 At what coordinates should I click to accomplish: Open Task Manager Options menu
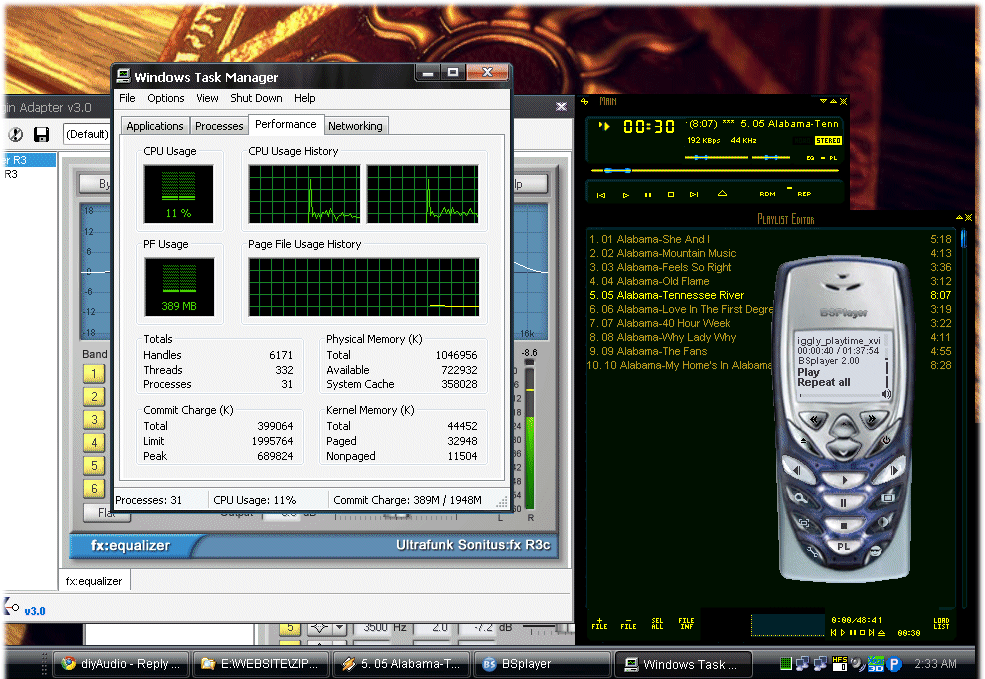pos(166,98)
